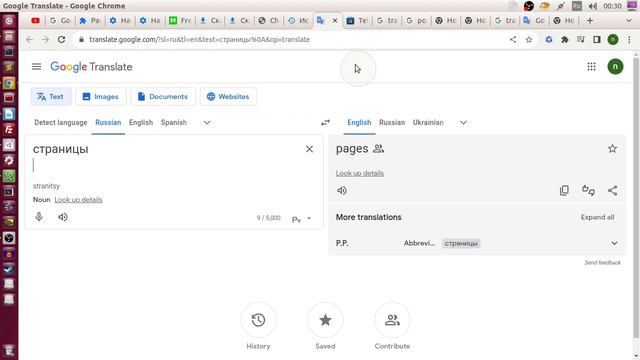Share the translation
Image resolution: width=640 pixels, height=360 pixels.
click(x=612, y=191)
